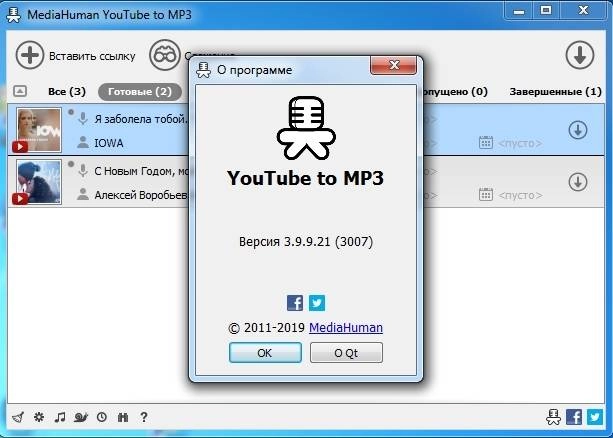Click the Start all downloads arrow button
Screen dimensions: 613x438
click(580, 56)
